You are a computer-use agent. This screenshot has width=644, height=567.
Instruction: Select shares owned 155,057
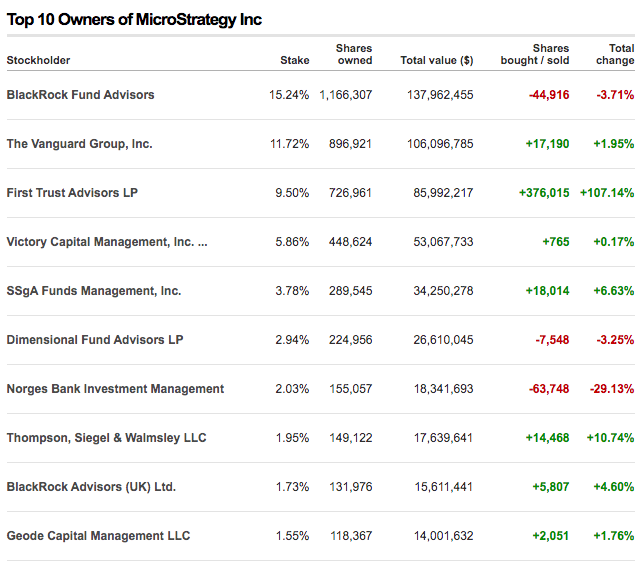click(351, 389)
